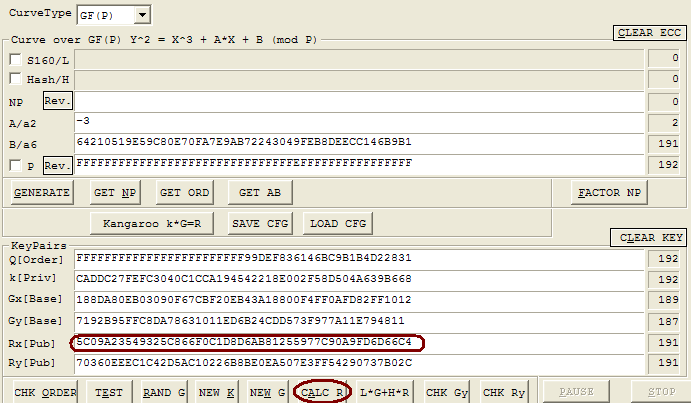Click the CHK Ry button
691x403 pixels.
[504, 392]
